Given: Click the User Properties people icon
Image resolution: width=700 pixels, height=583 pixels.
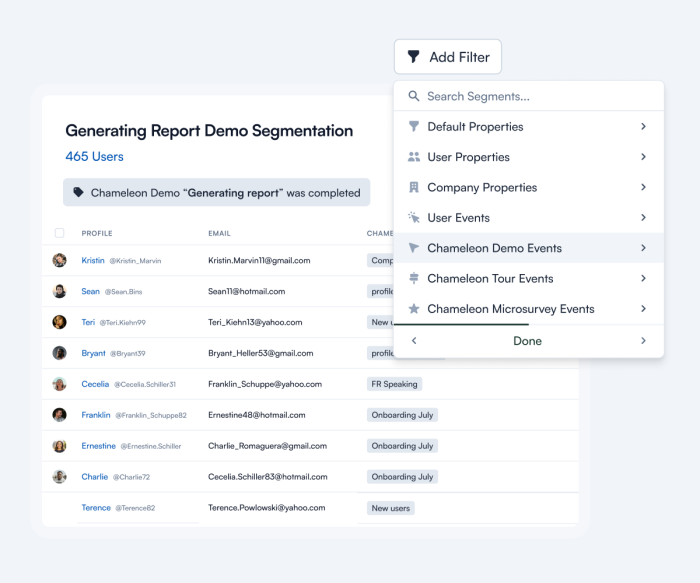Looking at the screenshot, I should point(414,157).
